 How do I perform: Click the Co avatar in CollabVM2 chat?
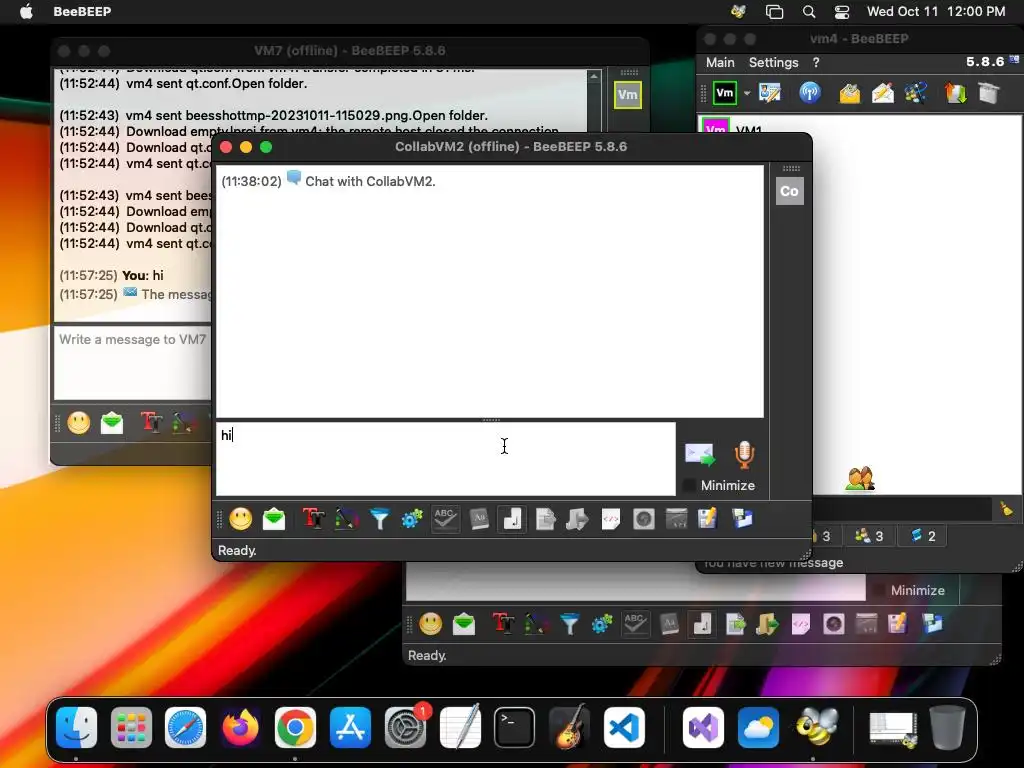(790, 191)
